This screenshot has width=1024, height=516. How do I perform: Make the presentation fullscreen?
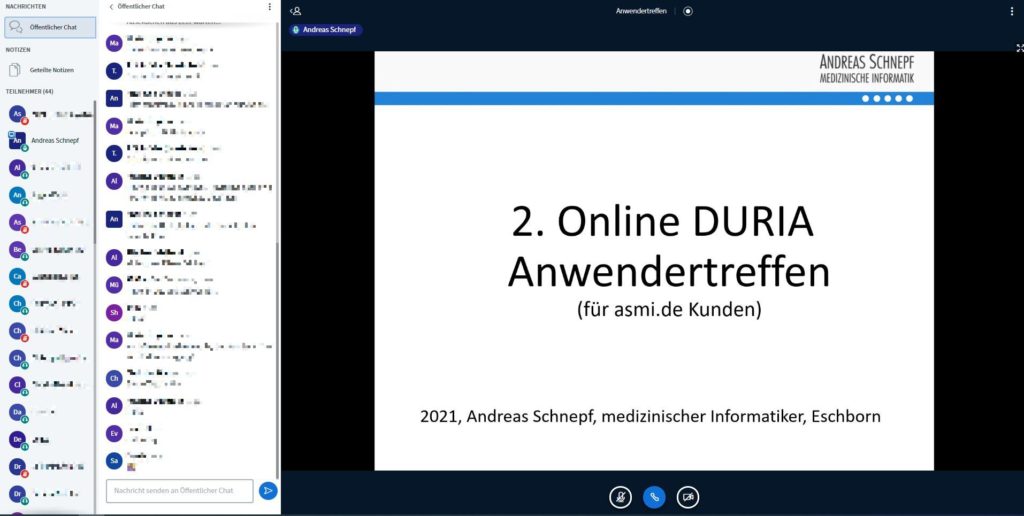1019,48
